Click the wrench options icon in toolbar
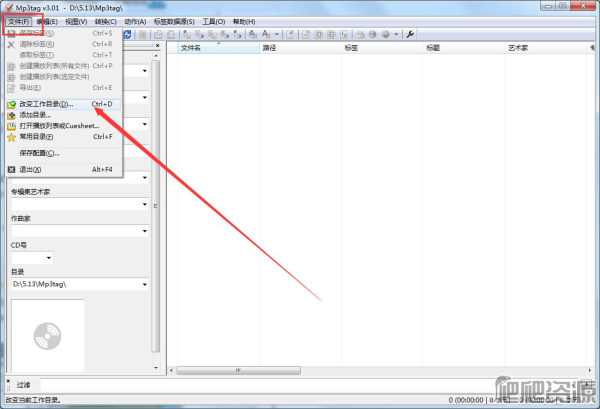Screen dimensions: 600x409 pyautogui.click(x=409, y=34)
